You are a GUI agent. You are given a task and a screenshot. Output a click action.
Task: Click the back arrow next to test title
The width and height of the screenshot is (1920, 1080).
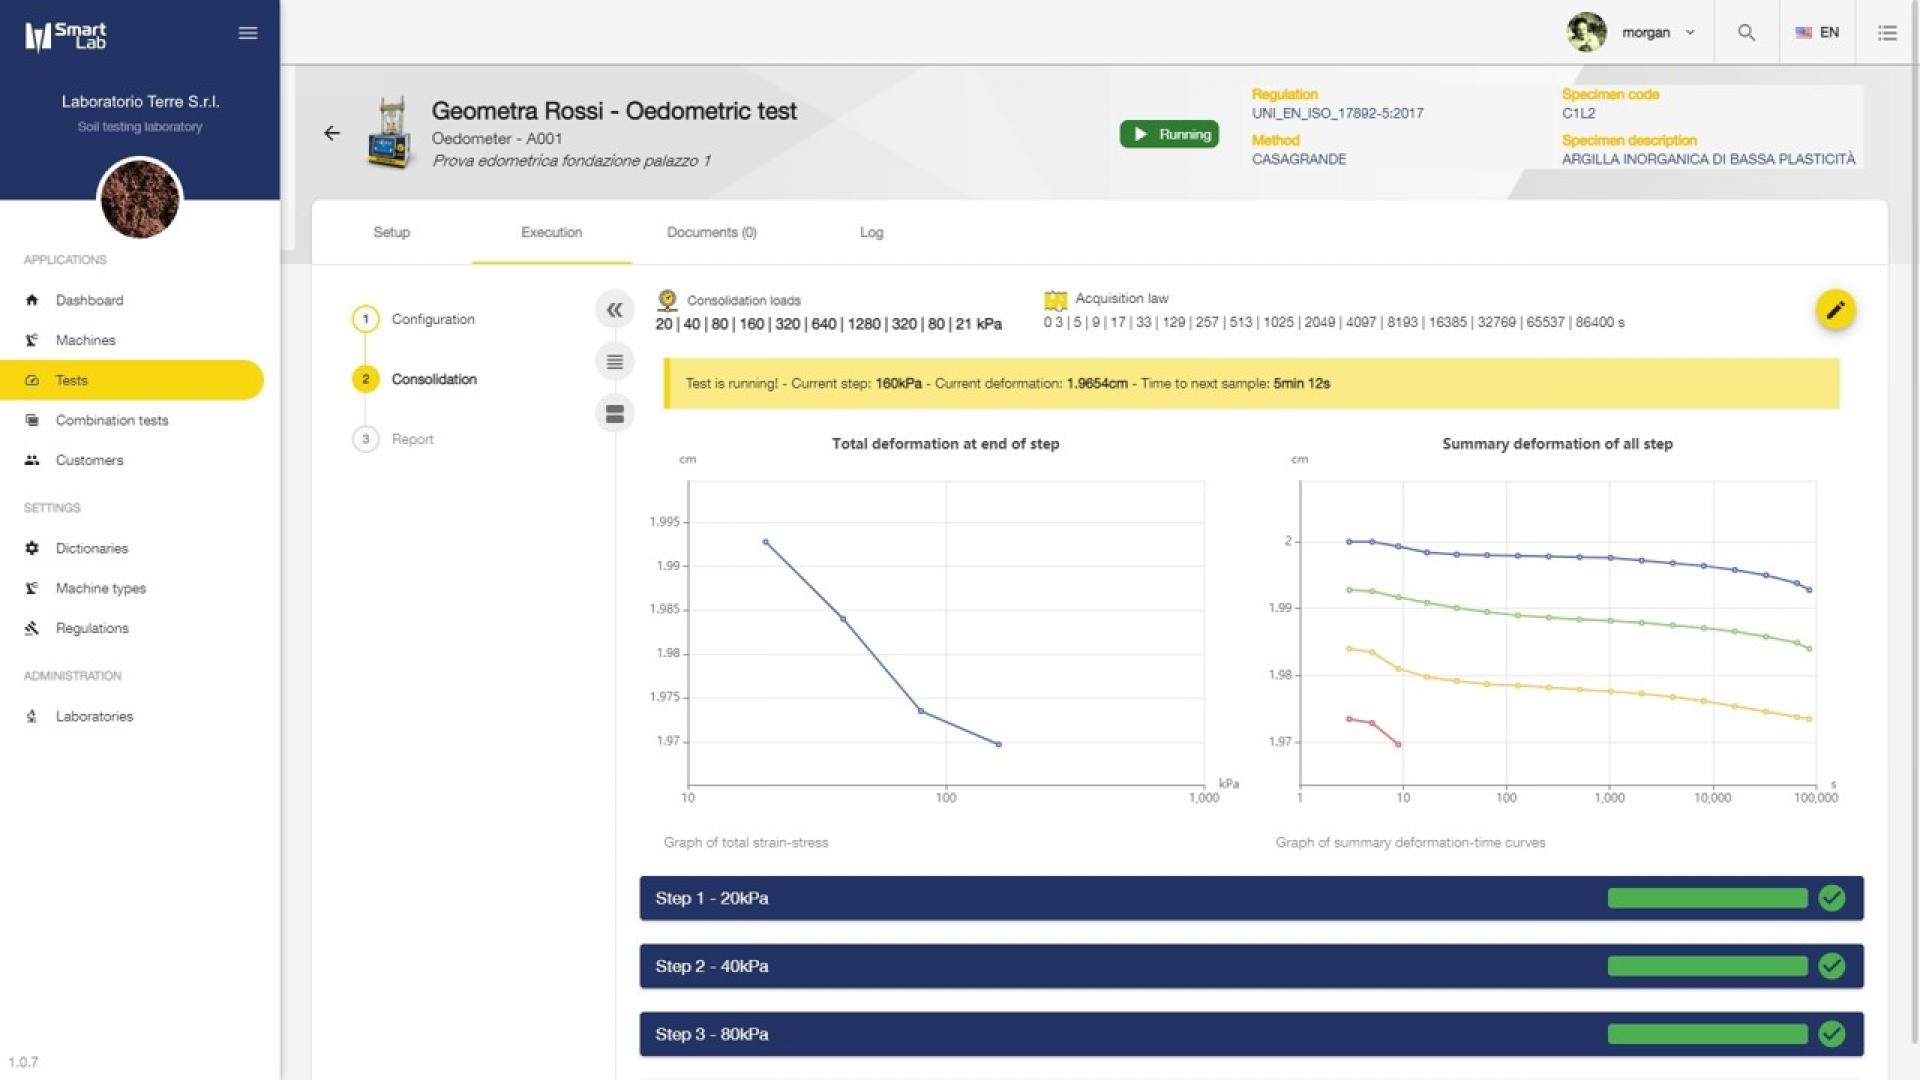(x=332, y=133)
